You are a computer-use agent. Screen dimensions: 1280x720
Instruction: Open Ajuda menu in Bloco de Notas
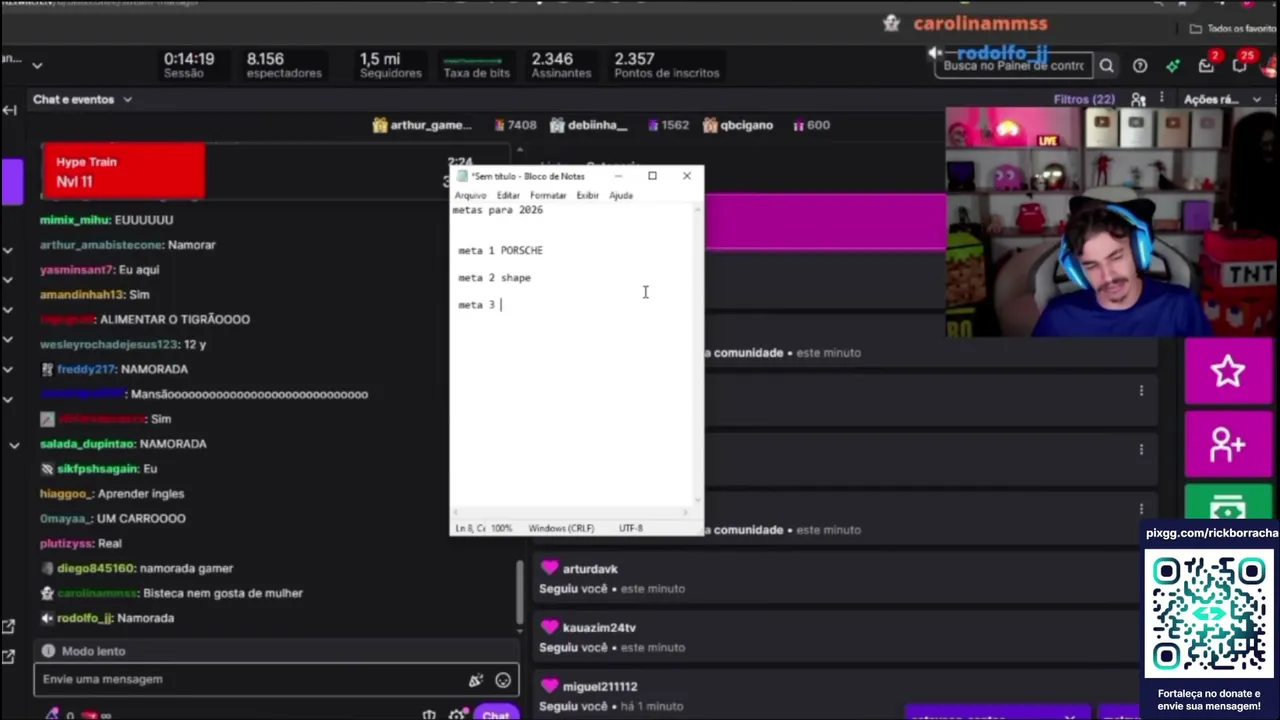click(x=621, y=195)
